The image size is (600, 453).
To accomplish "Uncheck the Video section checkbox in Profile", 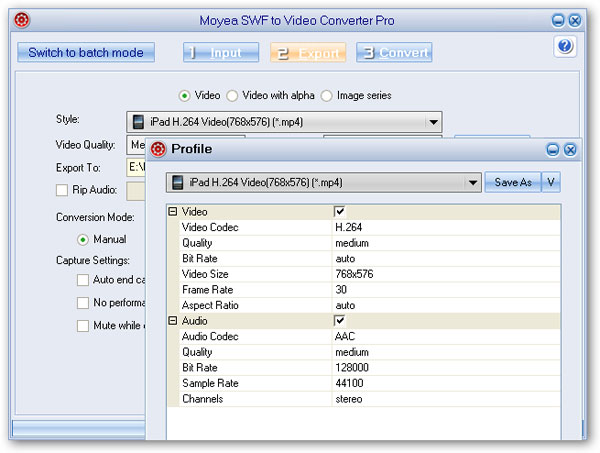I will (x=339, y=212).
